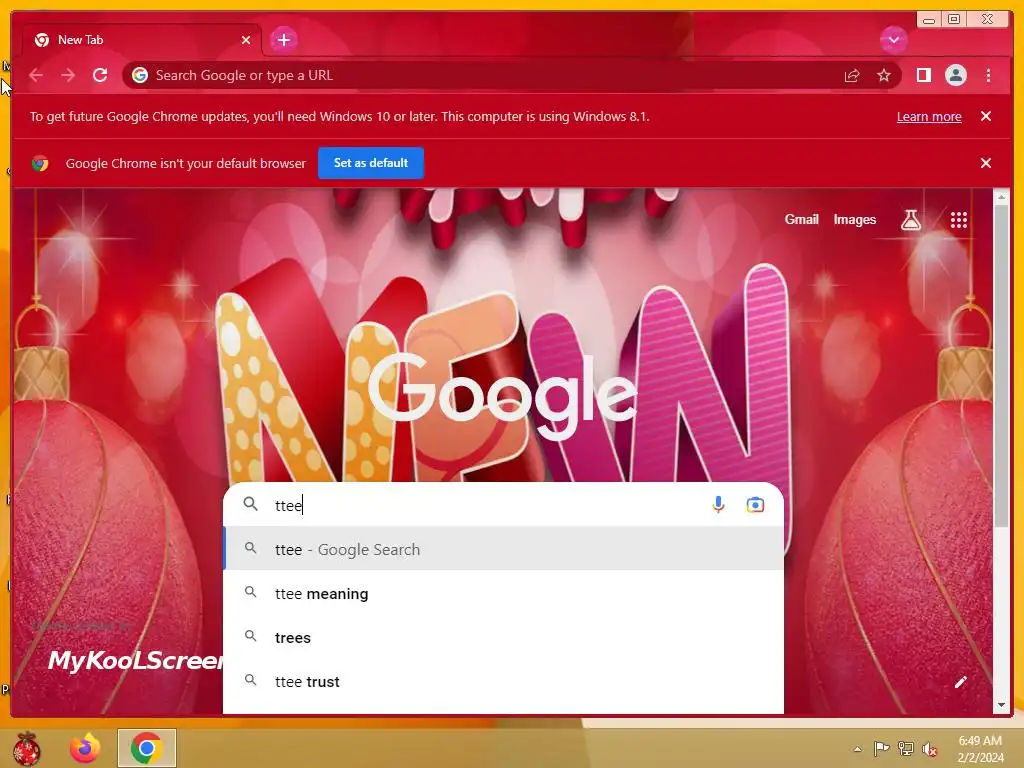
Task: Open the taskbar clock showing 6:49 AM
Action: click(x=980, y=749)
